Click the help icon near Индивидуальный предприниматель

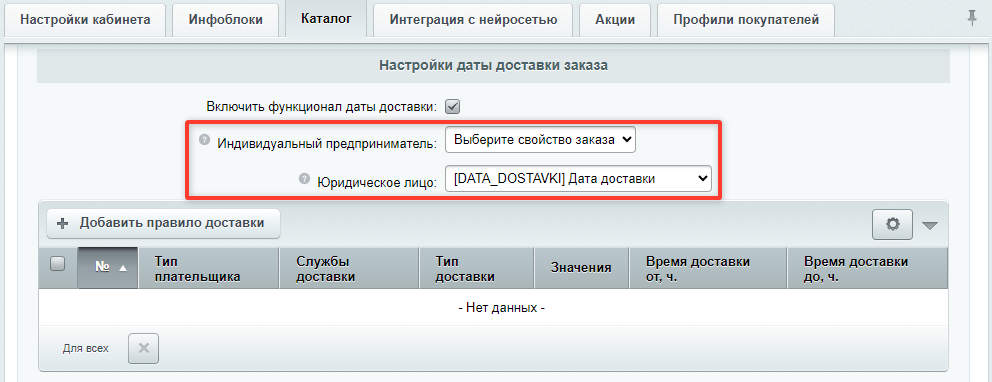click(x=204, y=140)
